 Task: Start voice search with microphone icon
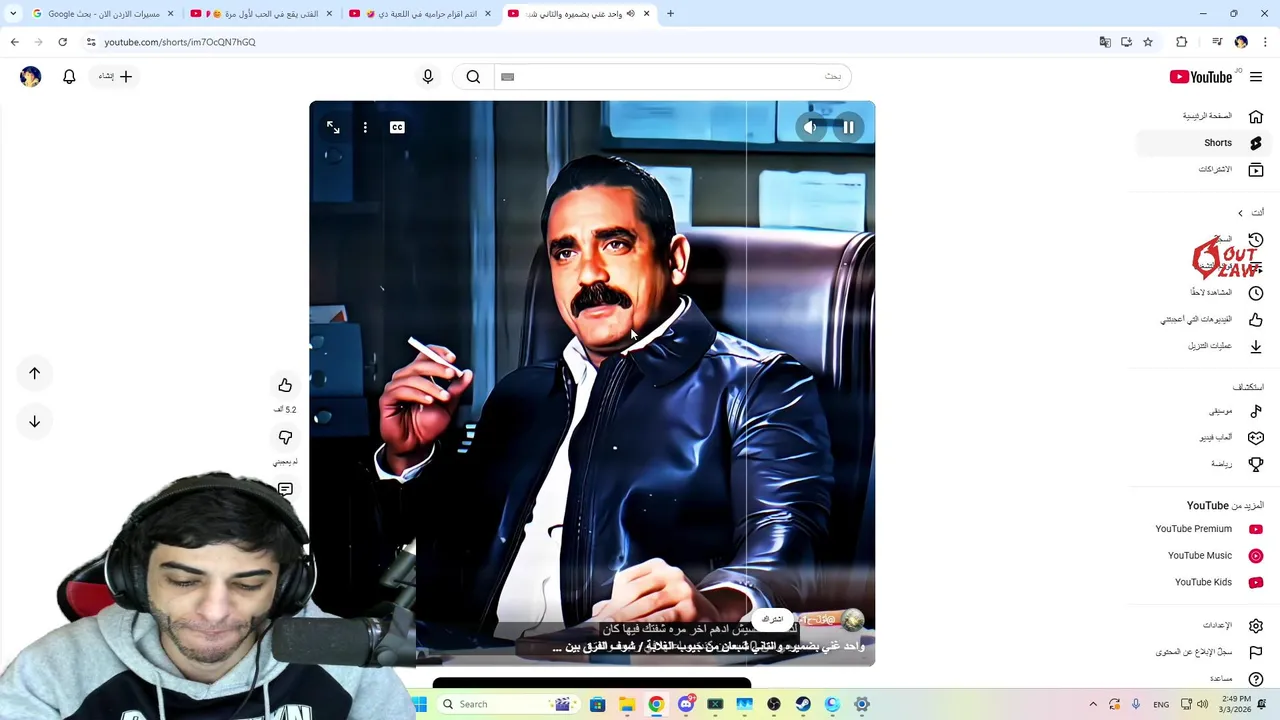click(x=428, y=76)
